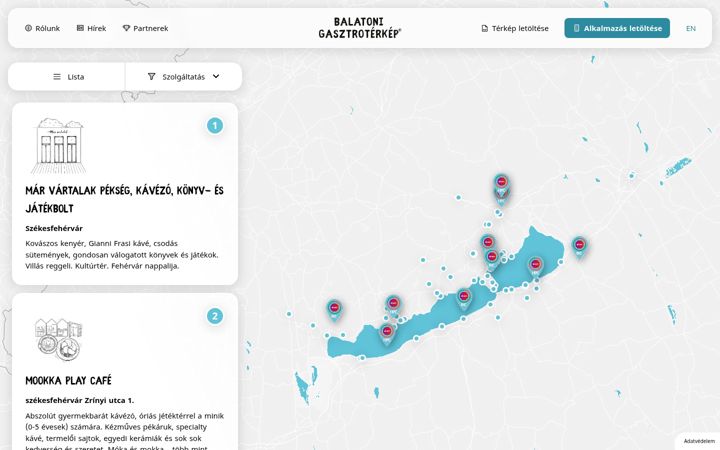Click the info icon beside Rólunk
The height and width of the screenshot is (450, 720).
click(x=28, y=28)
